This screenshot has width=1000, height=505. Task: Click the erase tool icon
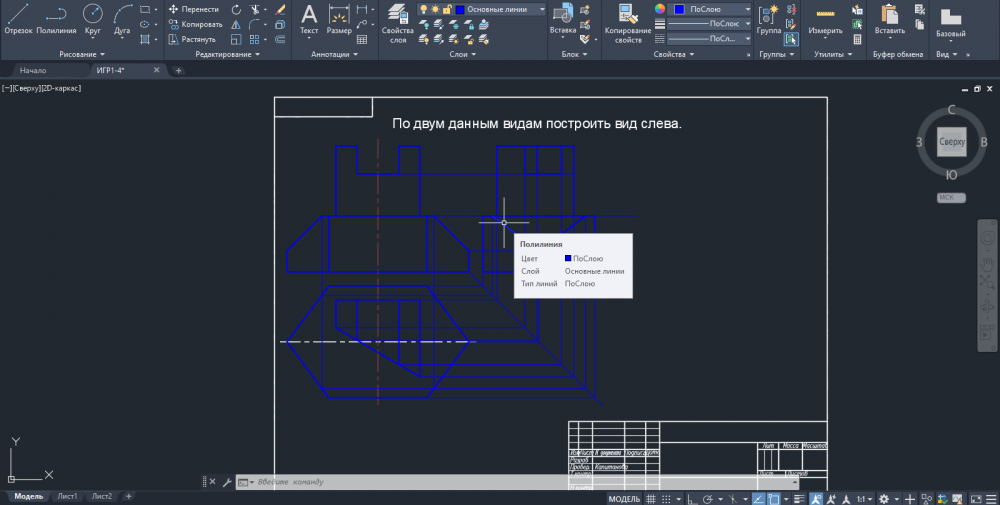pos(279,10)
